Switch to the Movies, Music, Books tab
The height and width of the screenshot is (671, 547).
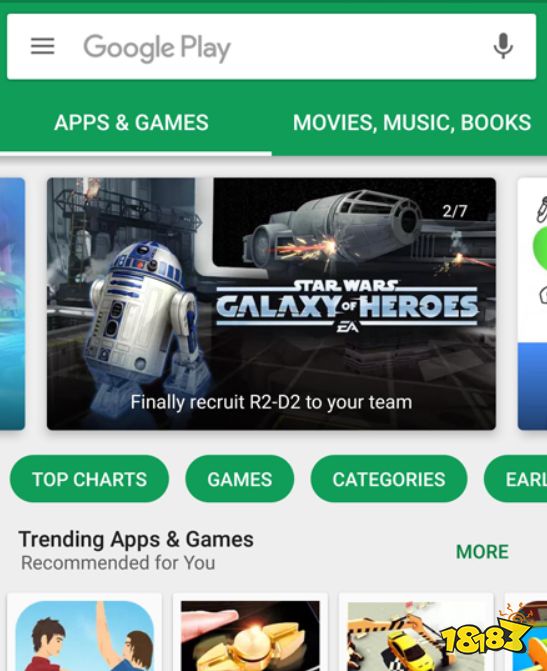coord(412,122)
